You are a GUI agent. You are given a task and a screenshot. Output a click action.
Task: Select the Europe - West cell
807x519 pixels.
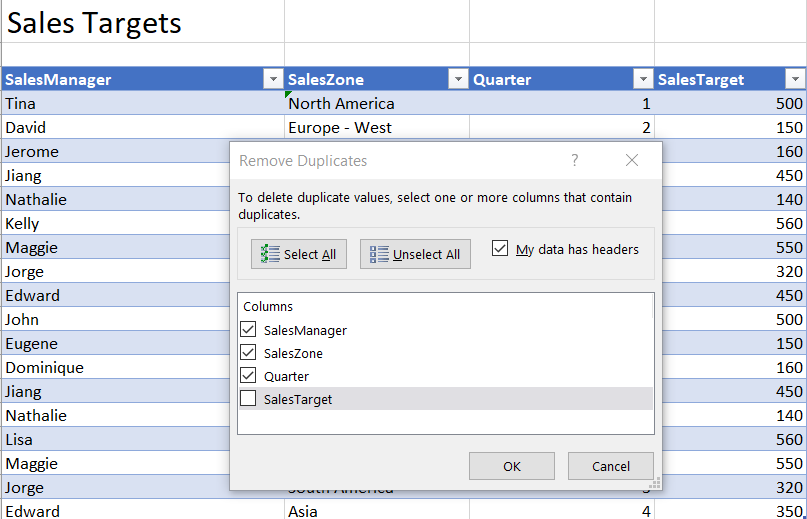click(377, 127)
